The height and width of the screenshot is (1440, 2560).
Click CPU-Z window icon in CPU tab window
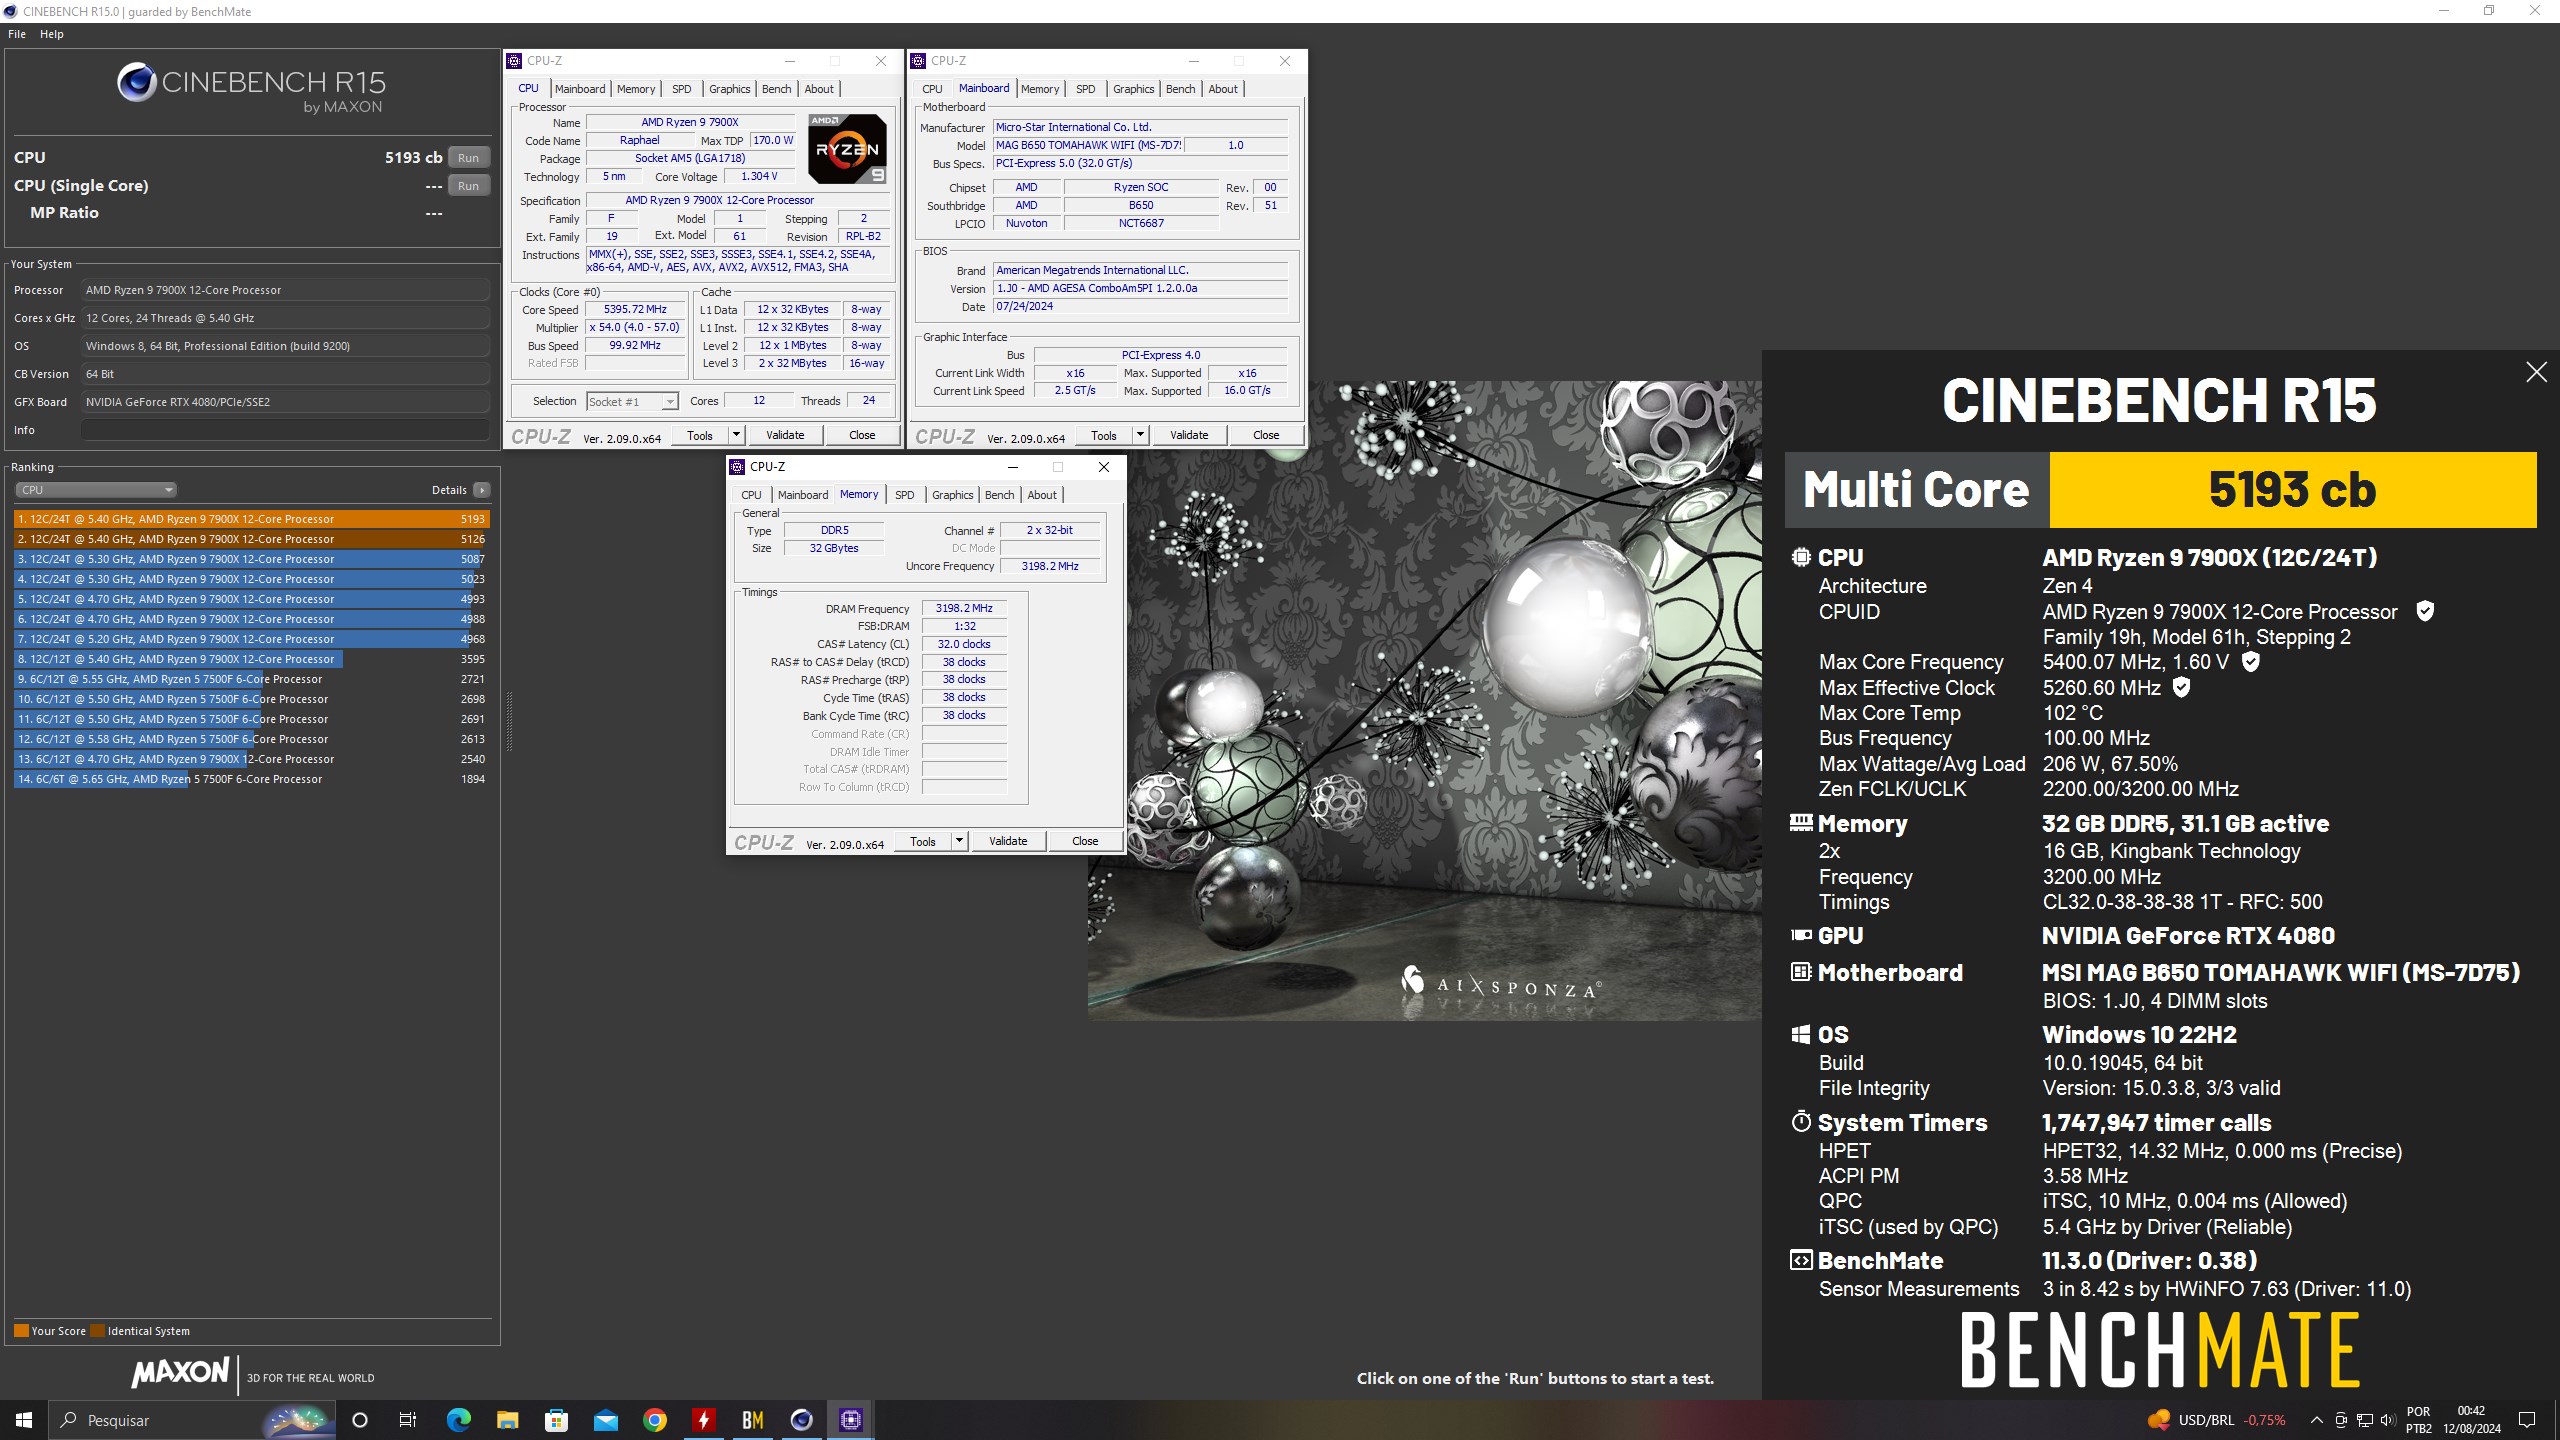[x=514, y=61]
